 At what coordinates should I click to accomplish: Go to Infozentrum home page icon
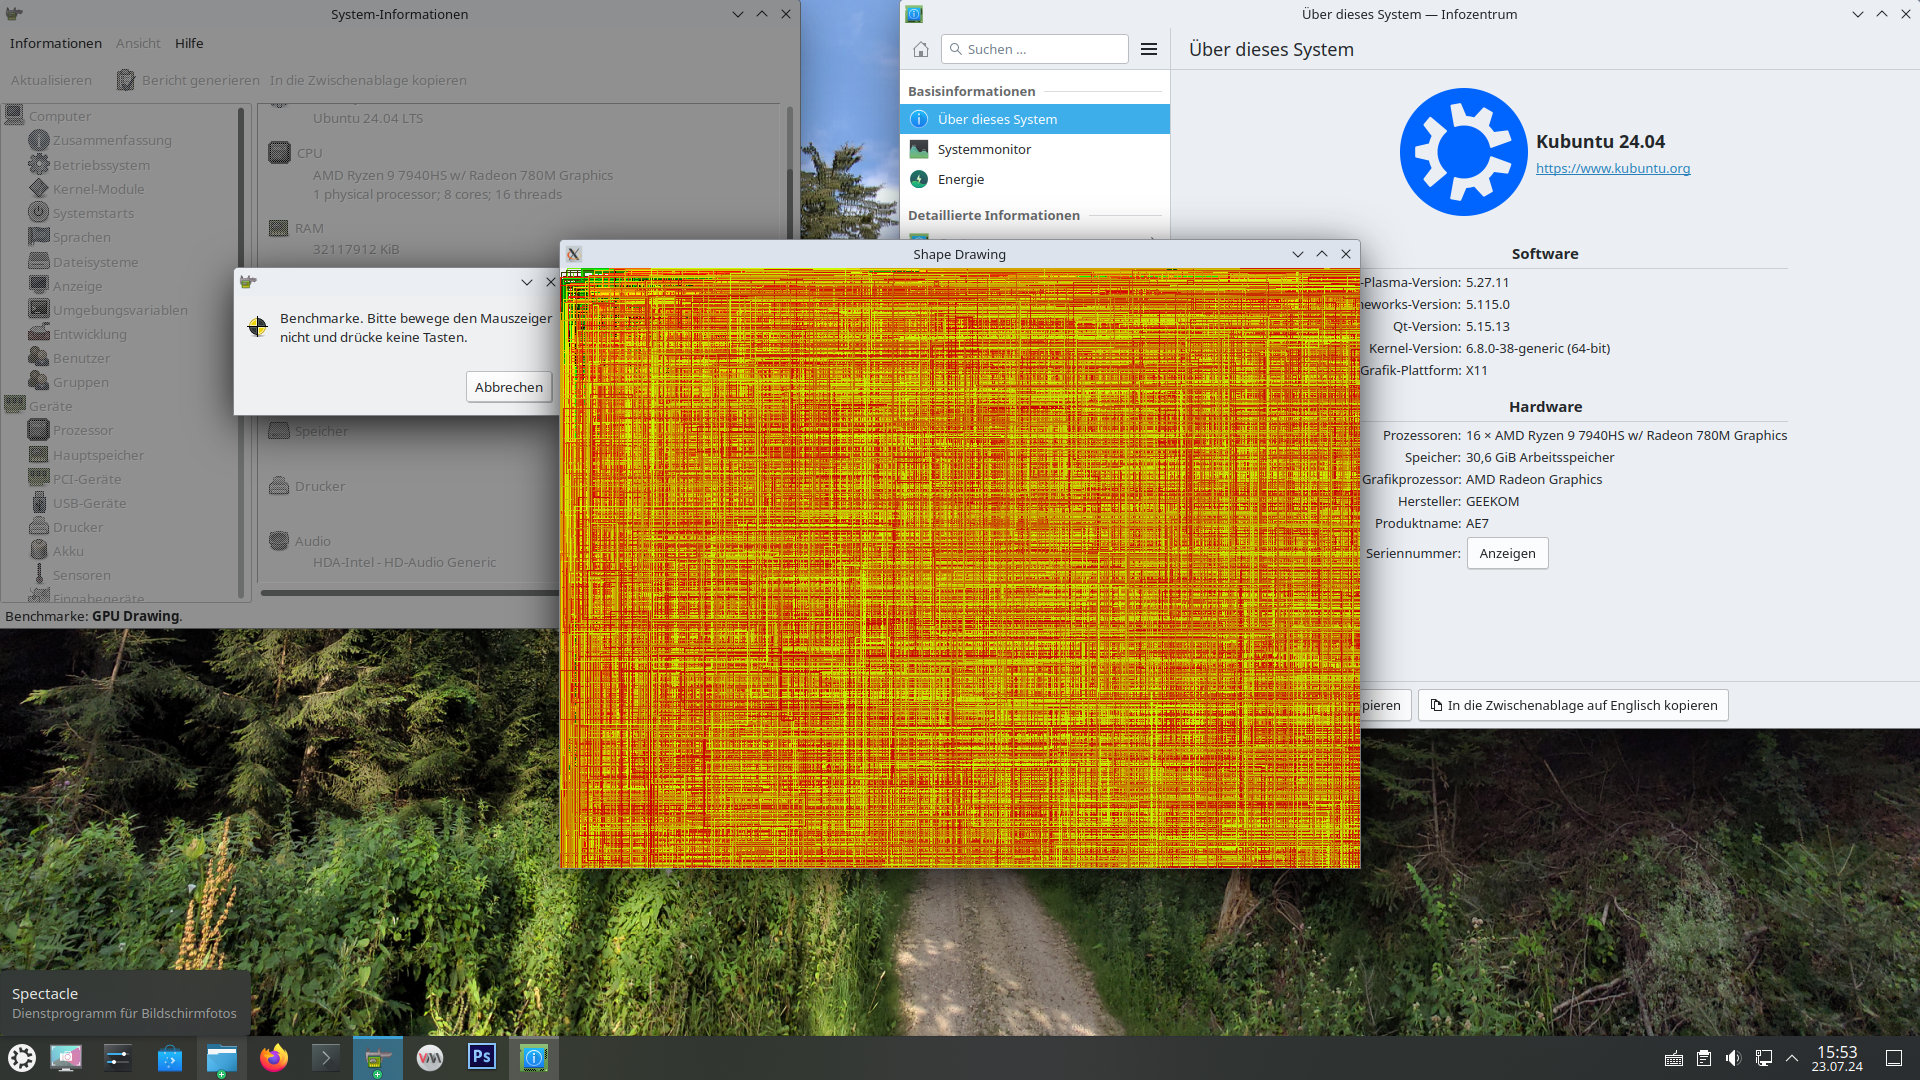point(921,49)
